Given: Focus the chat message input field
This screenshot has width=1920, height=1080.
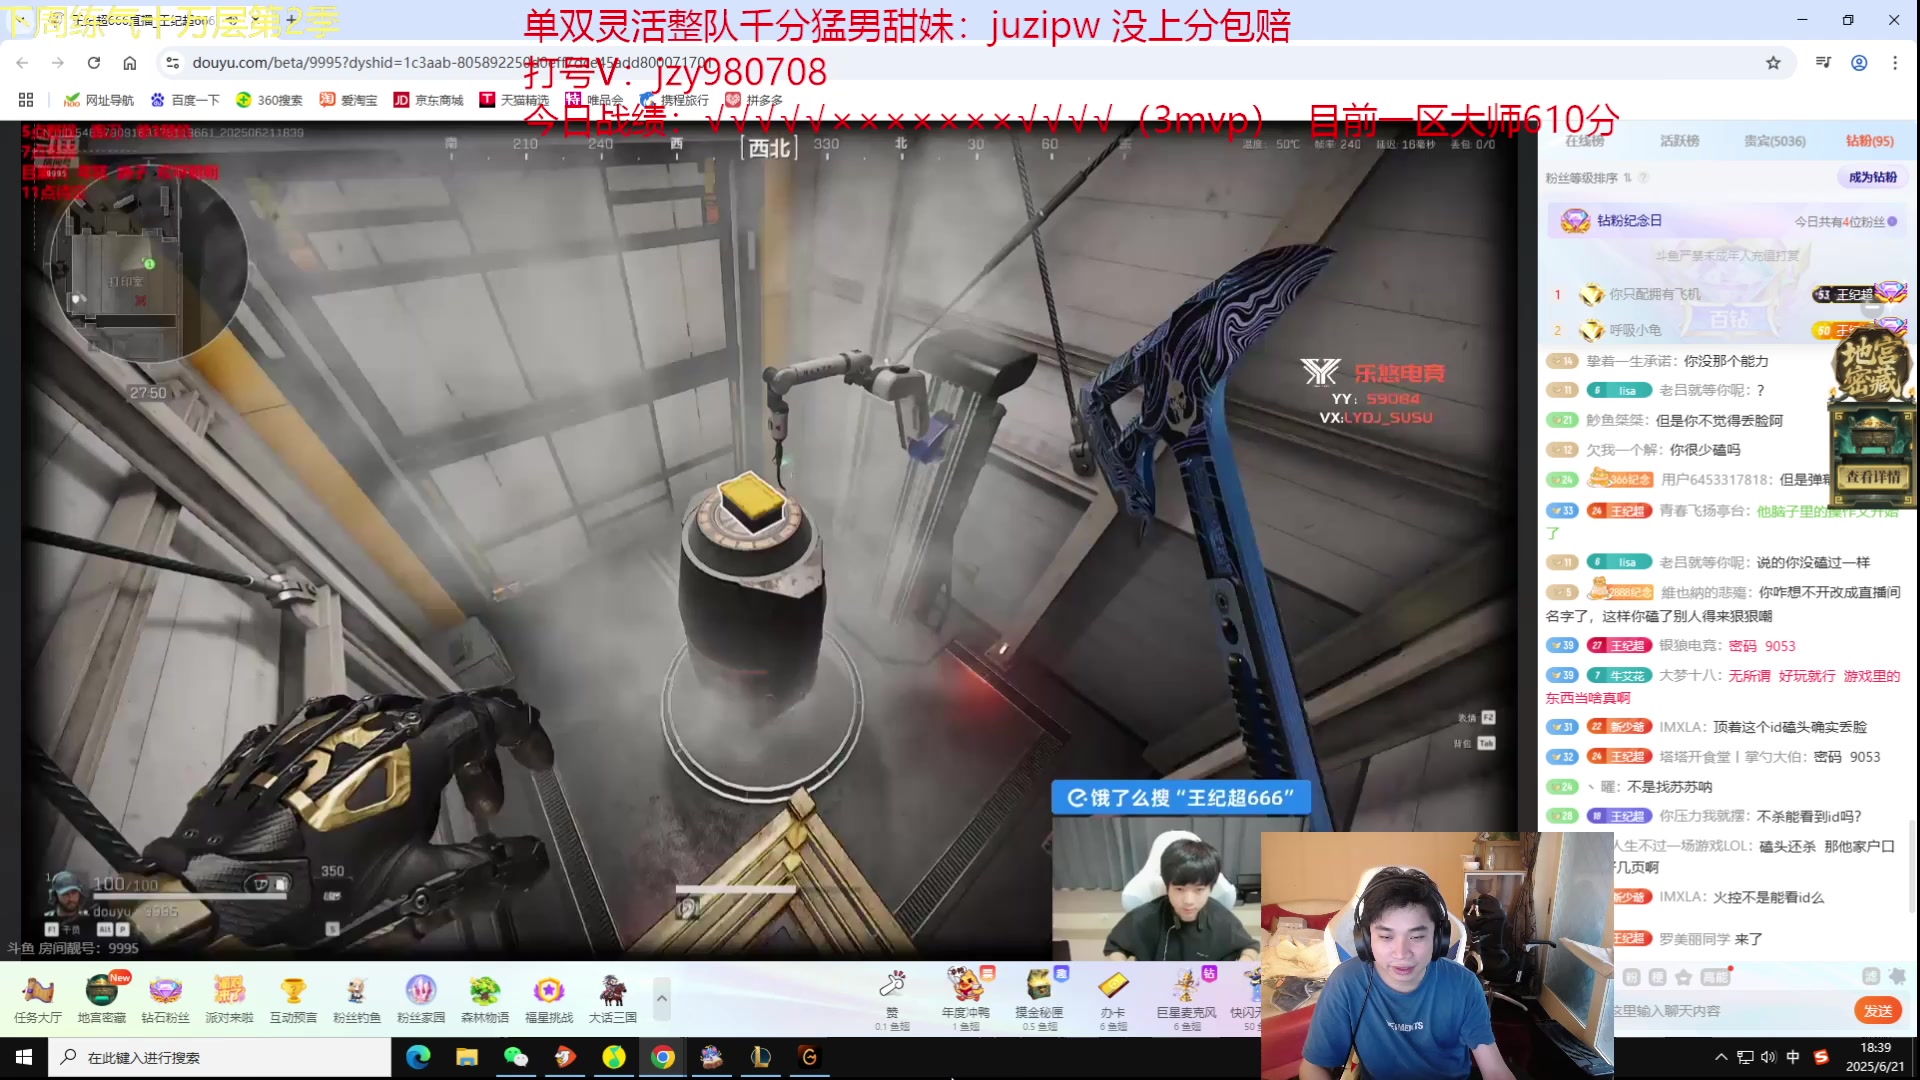Looking at the screenshot, I should coord(1730,1011).
